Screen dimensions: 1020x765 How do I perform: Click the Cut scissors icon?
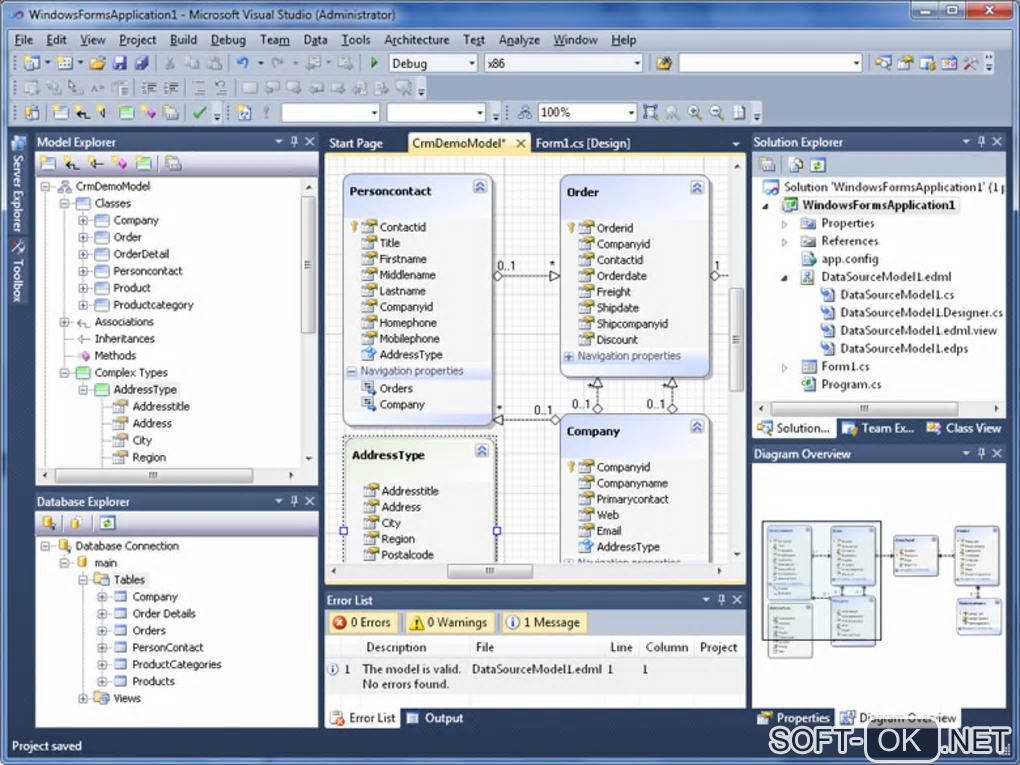click(169, 63)
